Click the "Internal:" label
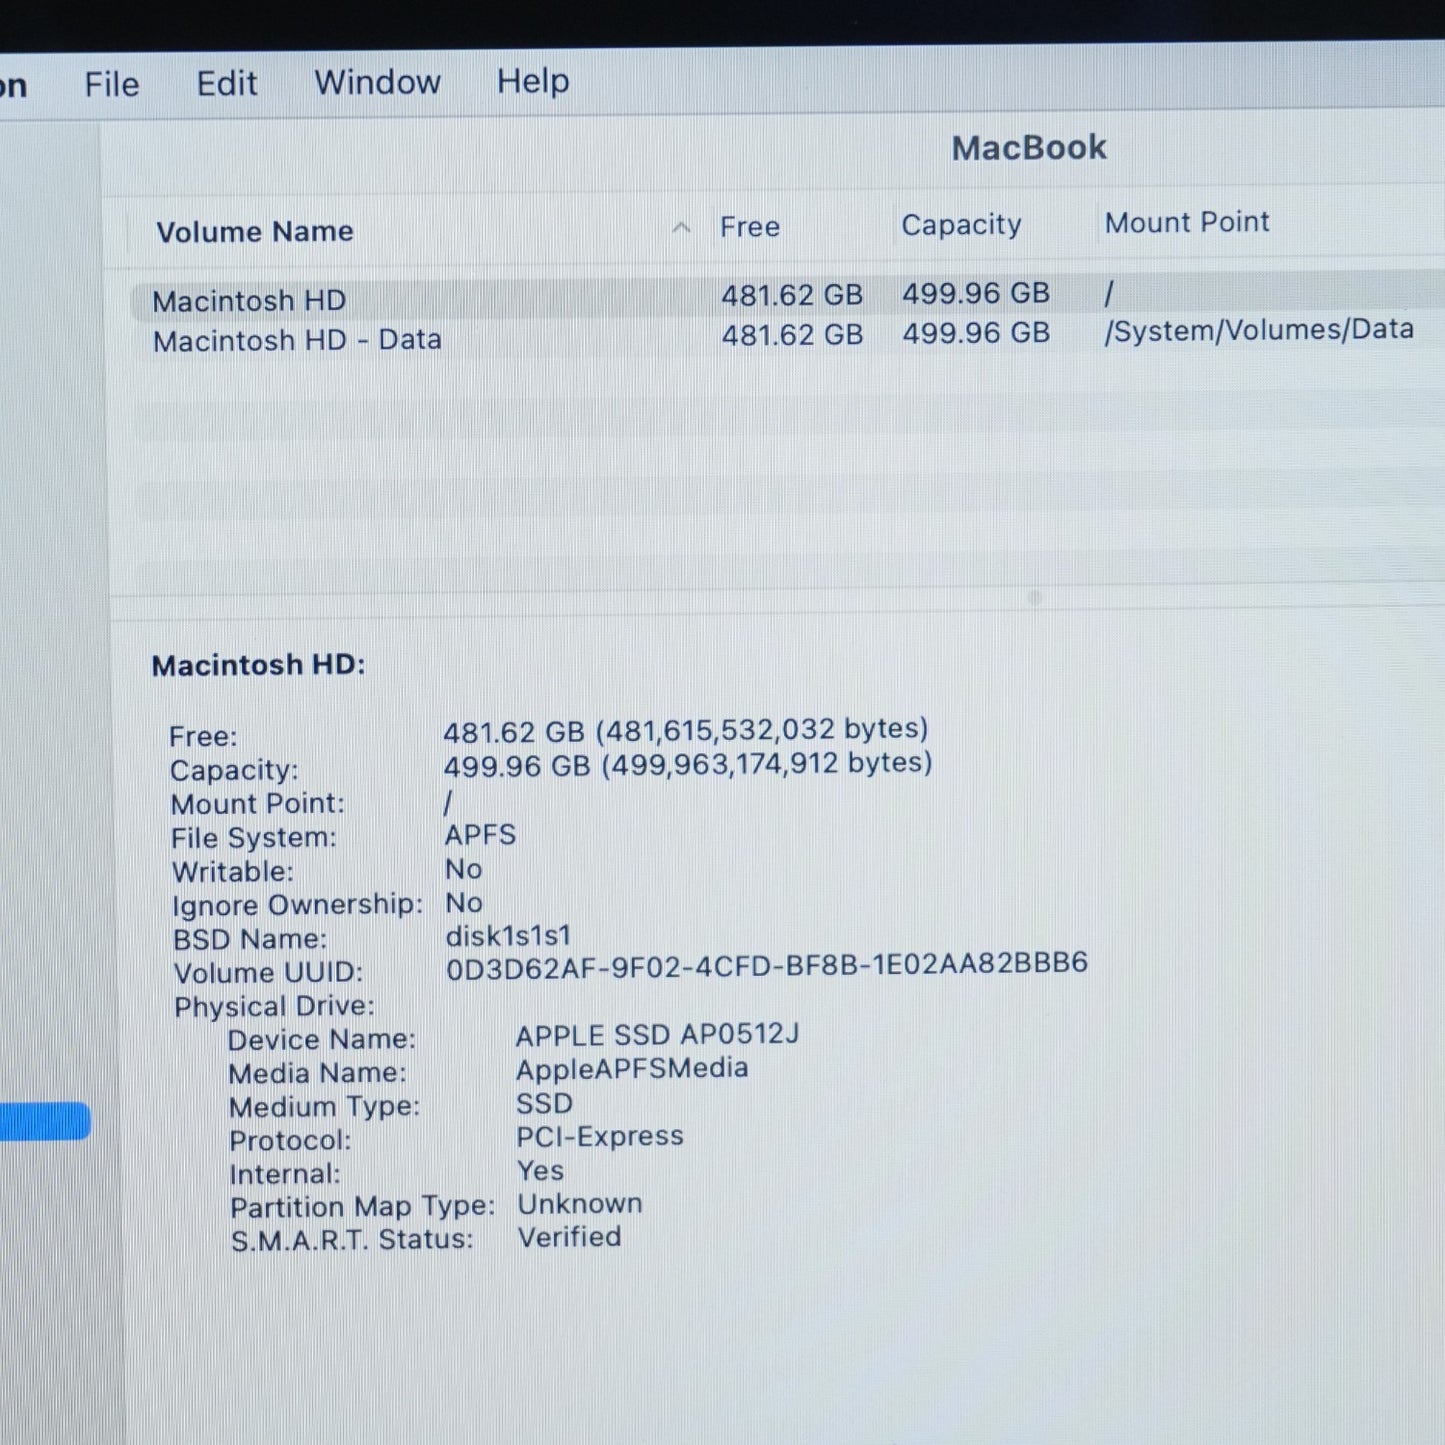Screen dimensions: 1445x1445 285,1174
